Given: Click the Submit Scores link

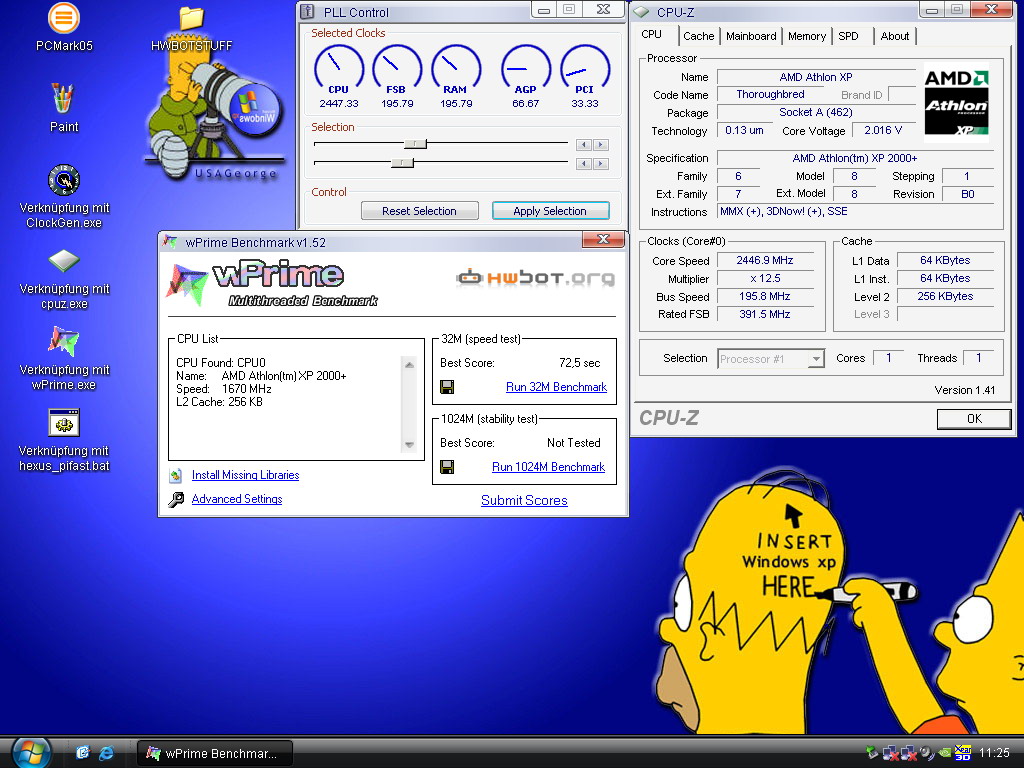Looking at the screenshot, I should [524, 500].
